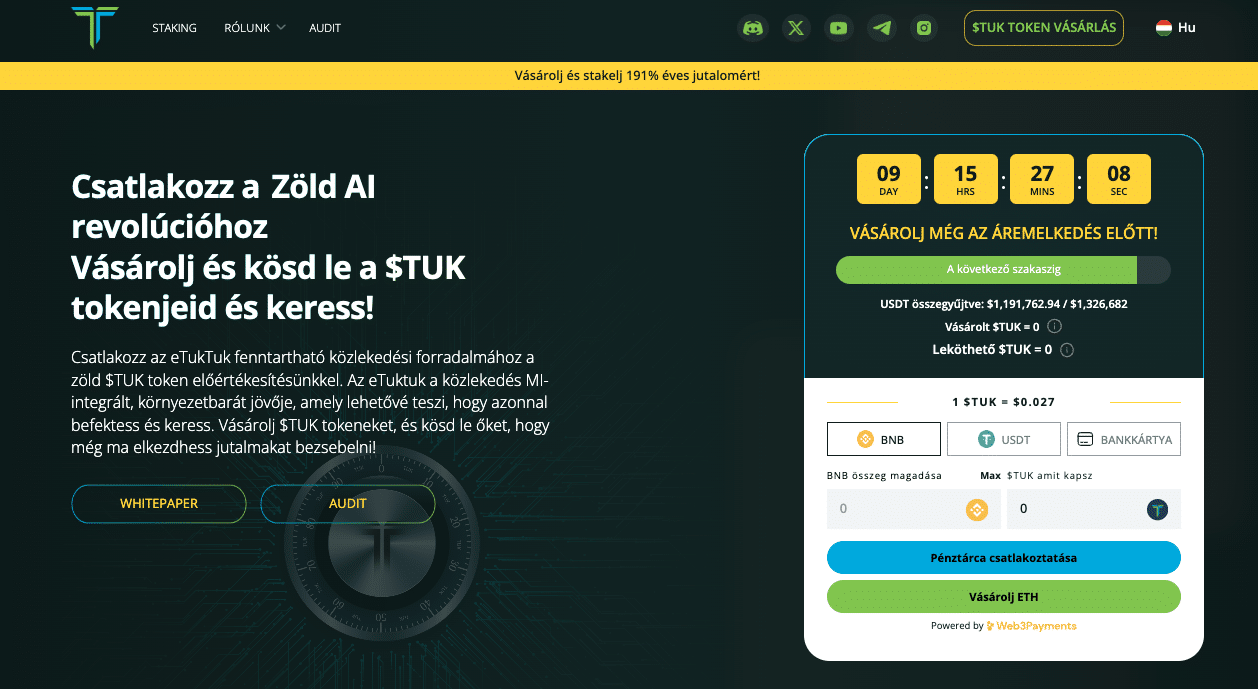Click info icon beside Leköthető $TUK

(1067, 350)
